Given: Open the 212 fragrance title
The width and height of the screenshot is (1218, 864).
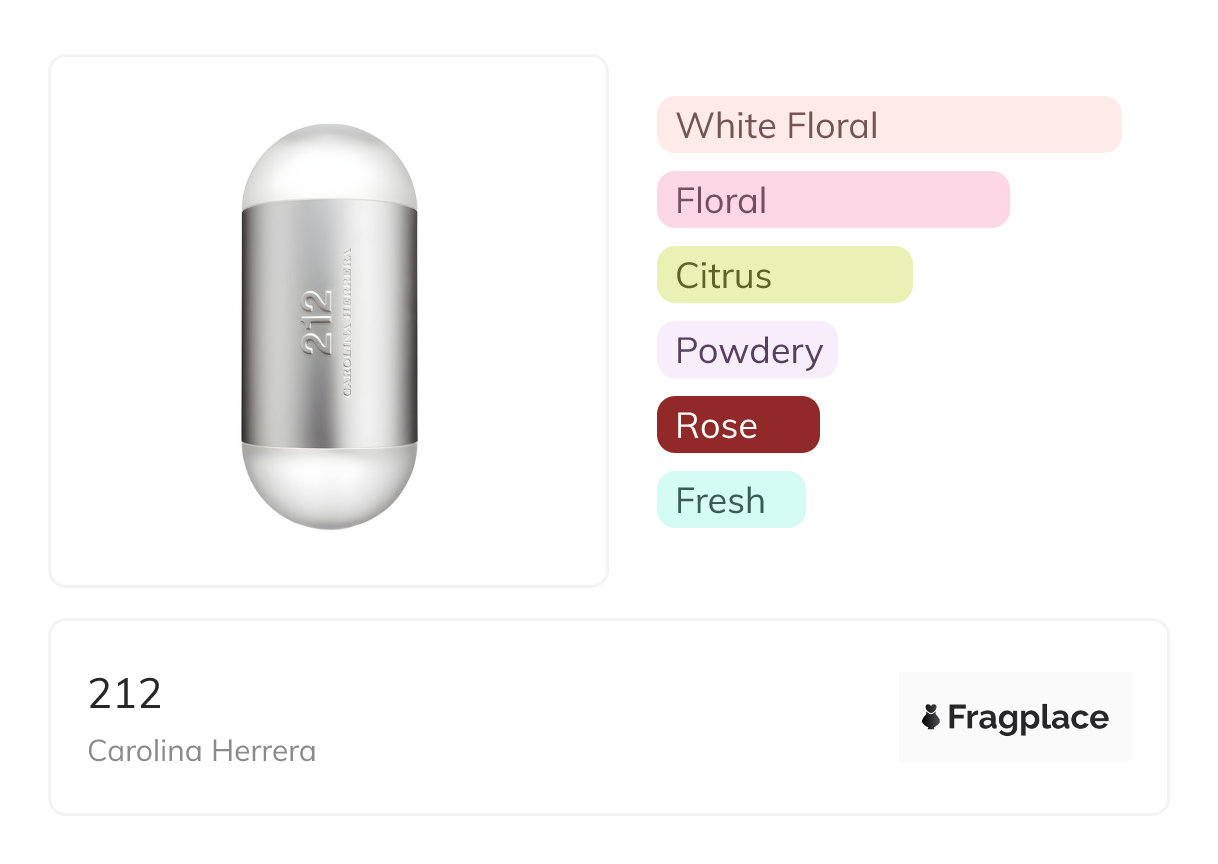Looking at the screenshot, I should (125, 694).
